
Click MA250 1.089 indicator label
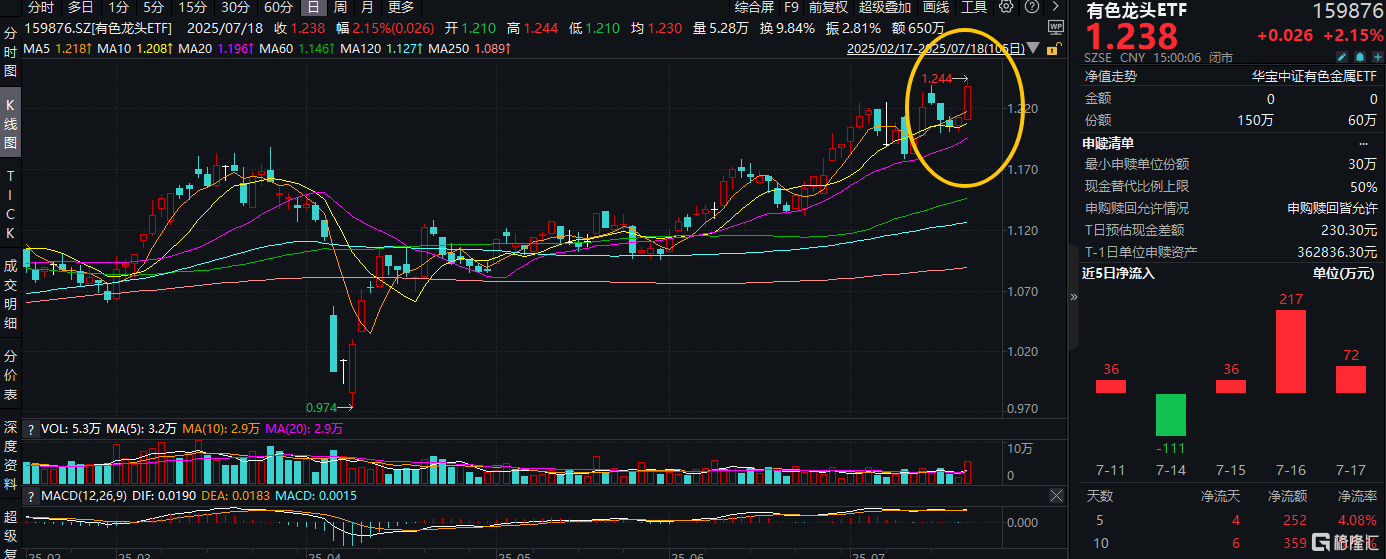pos(469,48)
